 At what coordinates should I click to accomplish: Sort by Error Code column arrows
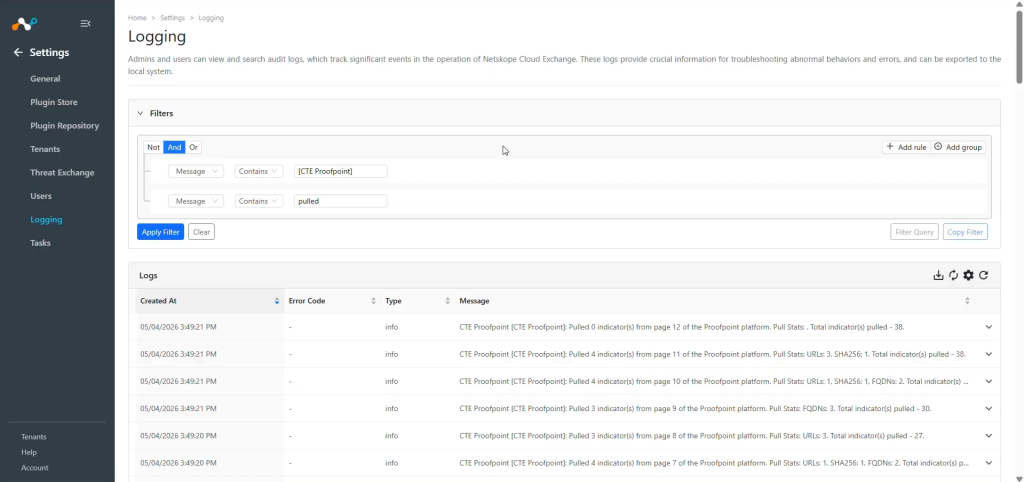coord(374,301)
